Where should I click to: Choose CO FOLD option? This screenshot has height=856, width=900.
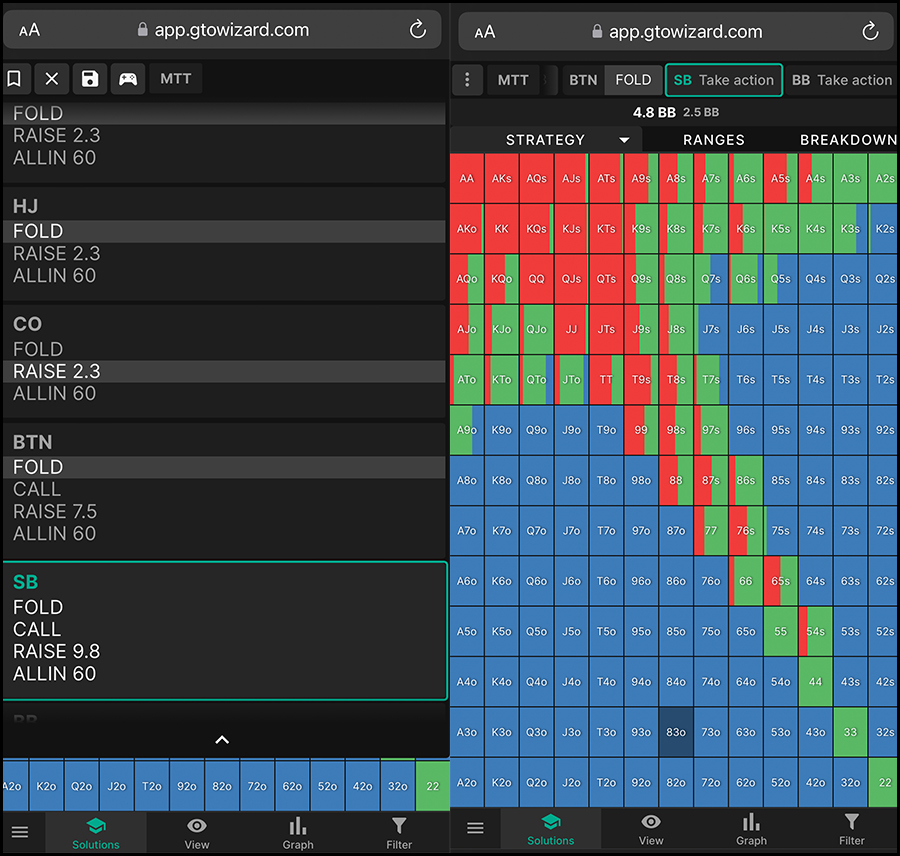point(224,349)
